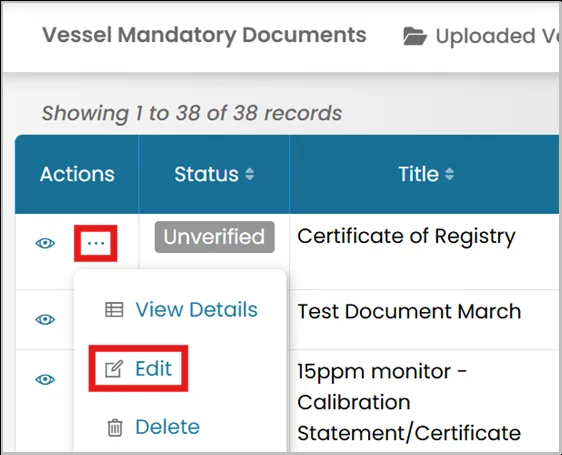This screenshot has height=455, width=562.
Task: Click the trash can icon in menu
Action: [115, 427]
